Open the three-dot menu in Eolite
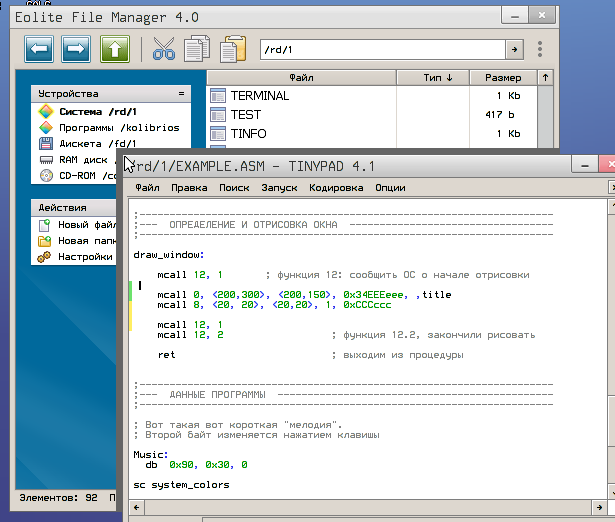Image resolution: width=615 pixels, height=522 pixels. pos(540,48)
